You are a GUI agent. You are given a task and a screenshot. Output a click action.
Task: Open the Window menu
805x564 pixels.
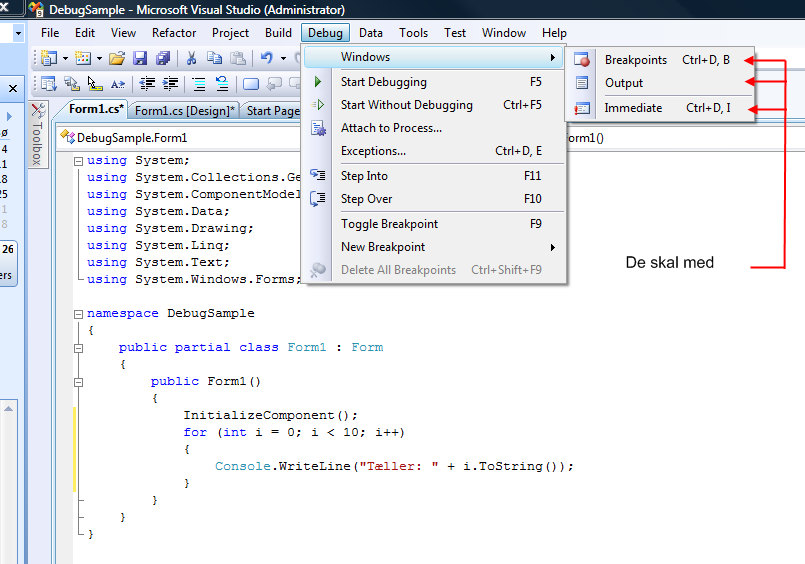504,33
